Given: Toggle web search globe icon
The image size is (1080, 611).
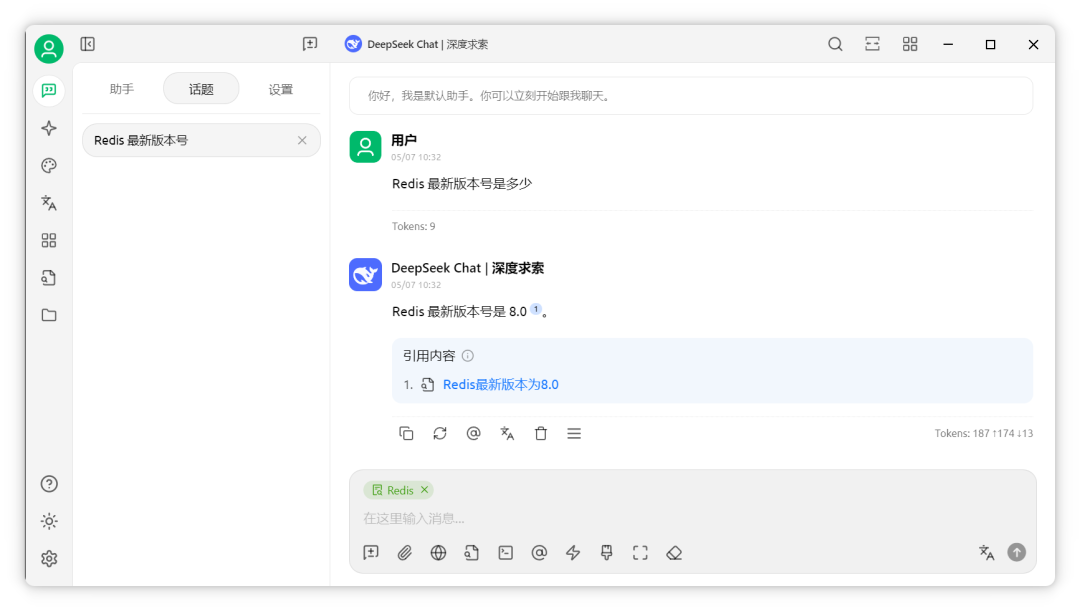Looking at the screenshot, I should [438, 552].
